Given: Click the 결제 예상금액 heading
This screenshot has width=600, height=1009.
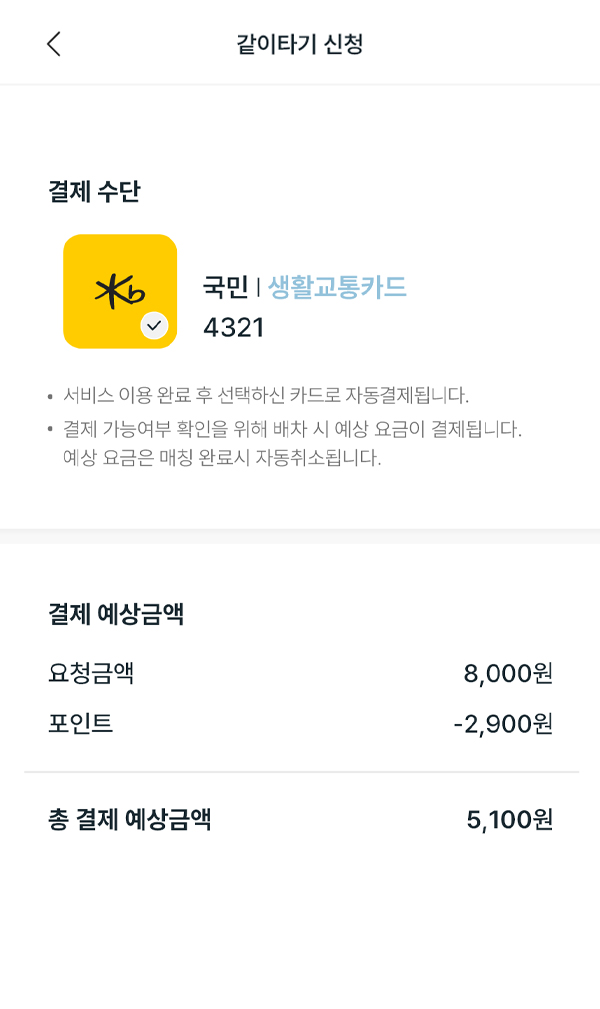Looking at the screenshot, I should pos(117,614).
